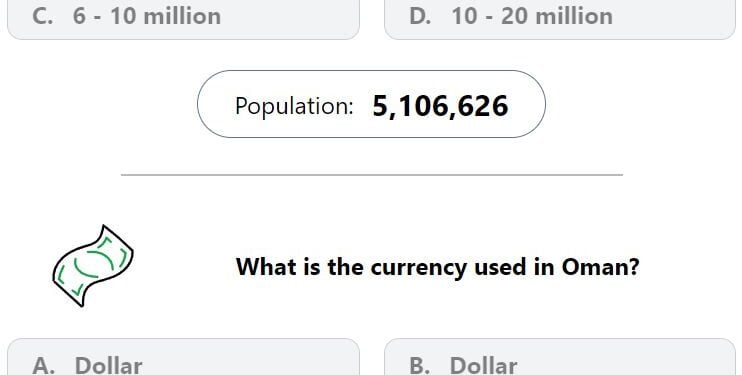
Task: Click the horizontal divider between questions
Action: (372, 175)
